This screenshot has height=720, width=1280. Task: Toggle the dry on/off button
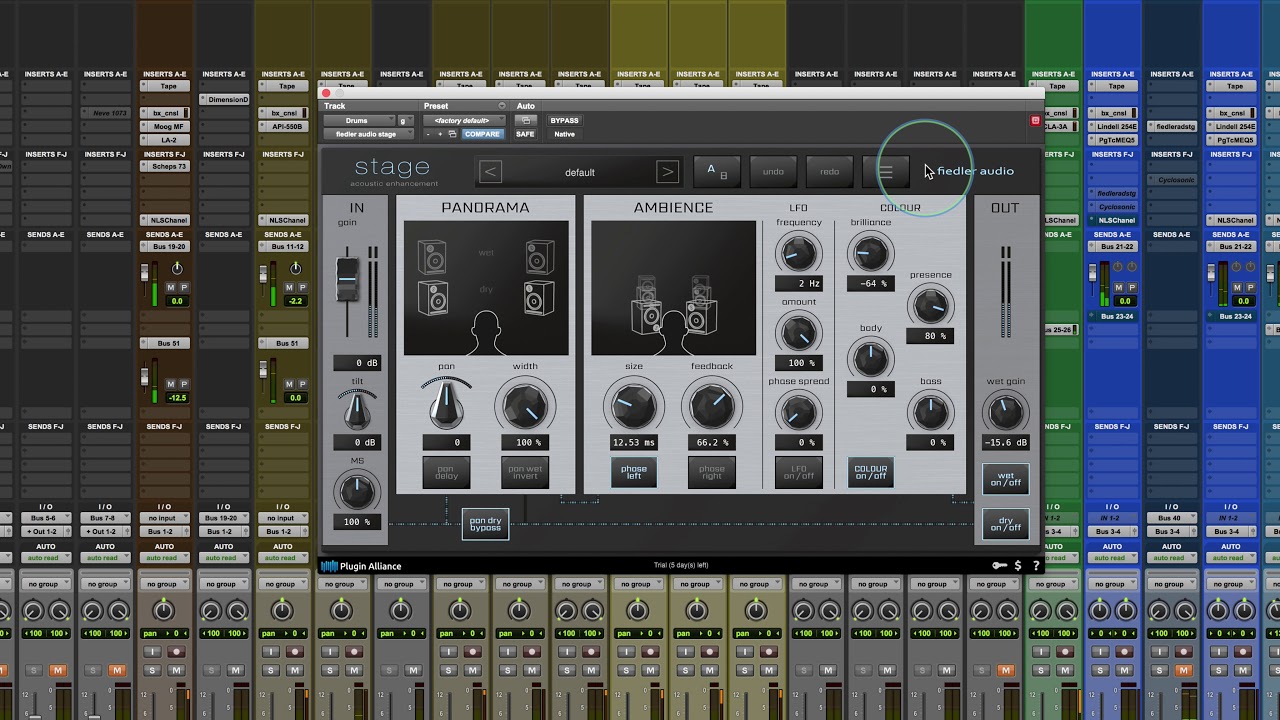(1005, 524)
